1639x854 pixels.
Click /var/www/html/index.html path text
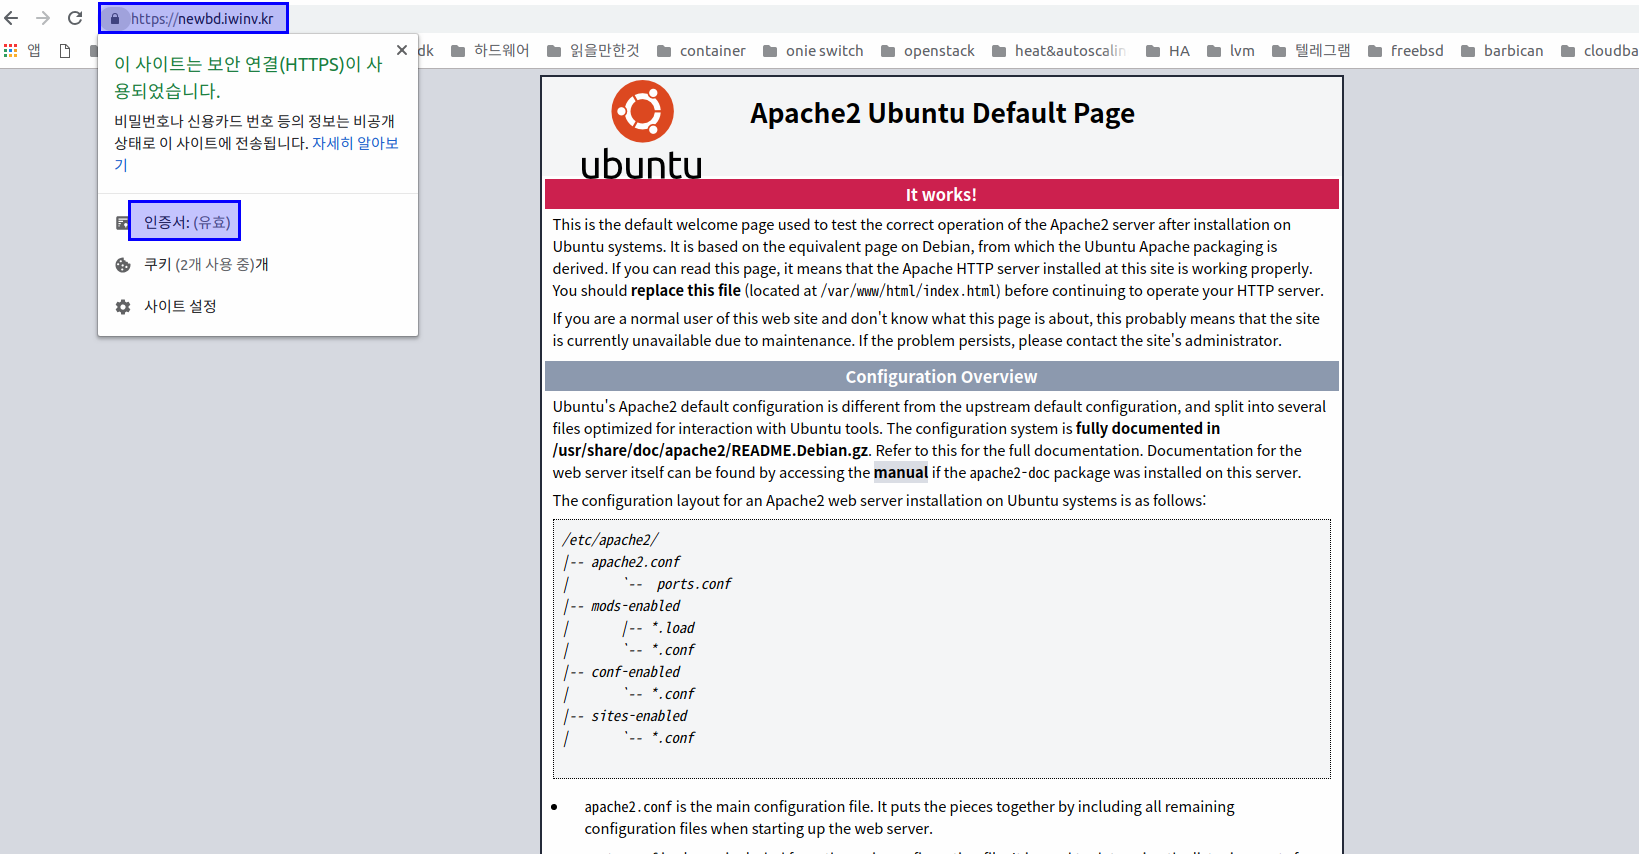[909, 291]
